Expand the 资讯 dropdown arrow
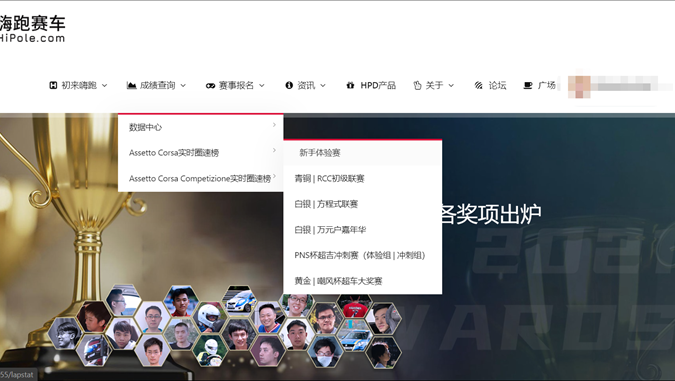Screen dimensions: 675x381 [323, 86]
